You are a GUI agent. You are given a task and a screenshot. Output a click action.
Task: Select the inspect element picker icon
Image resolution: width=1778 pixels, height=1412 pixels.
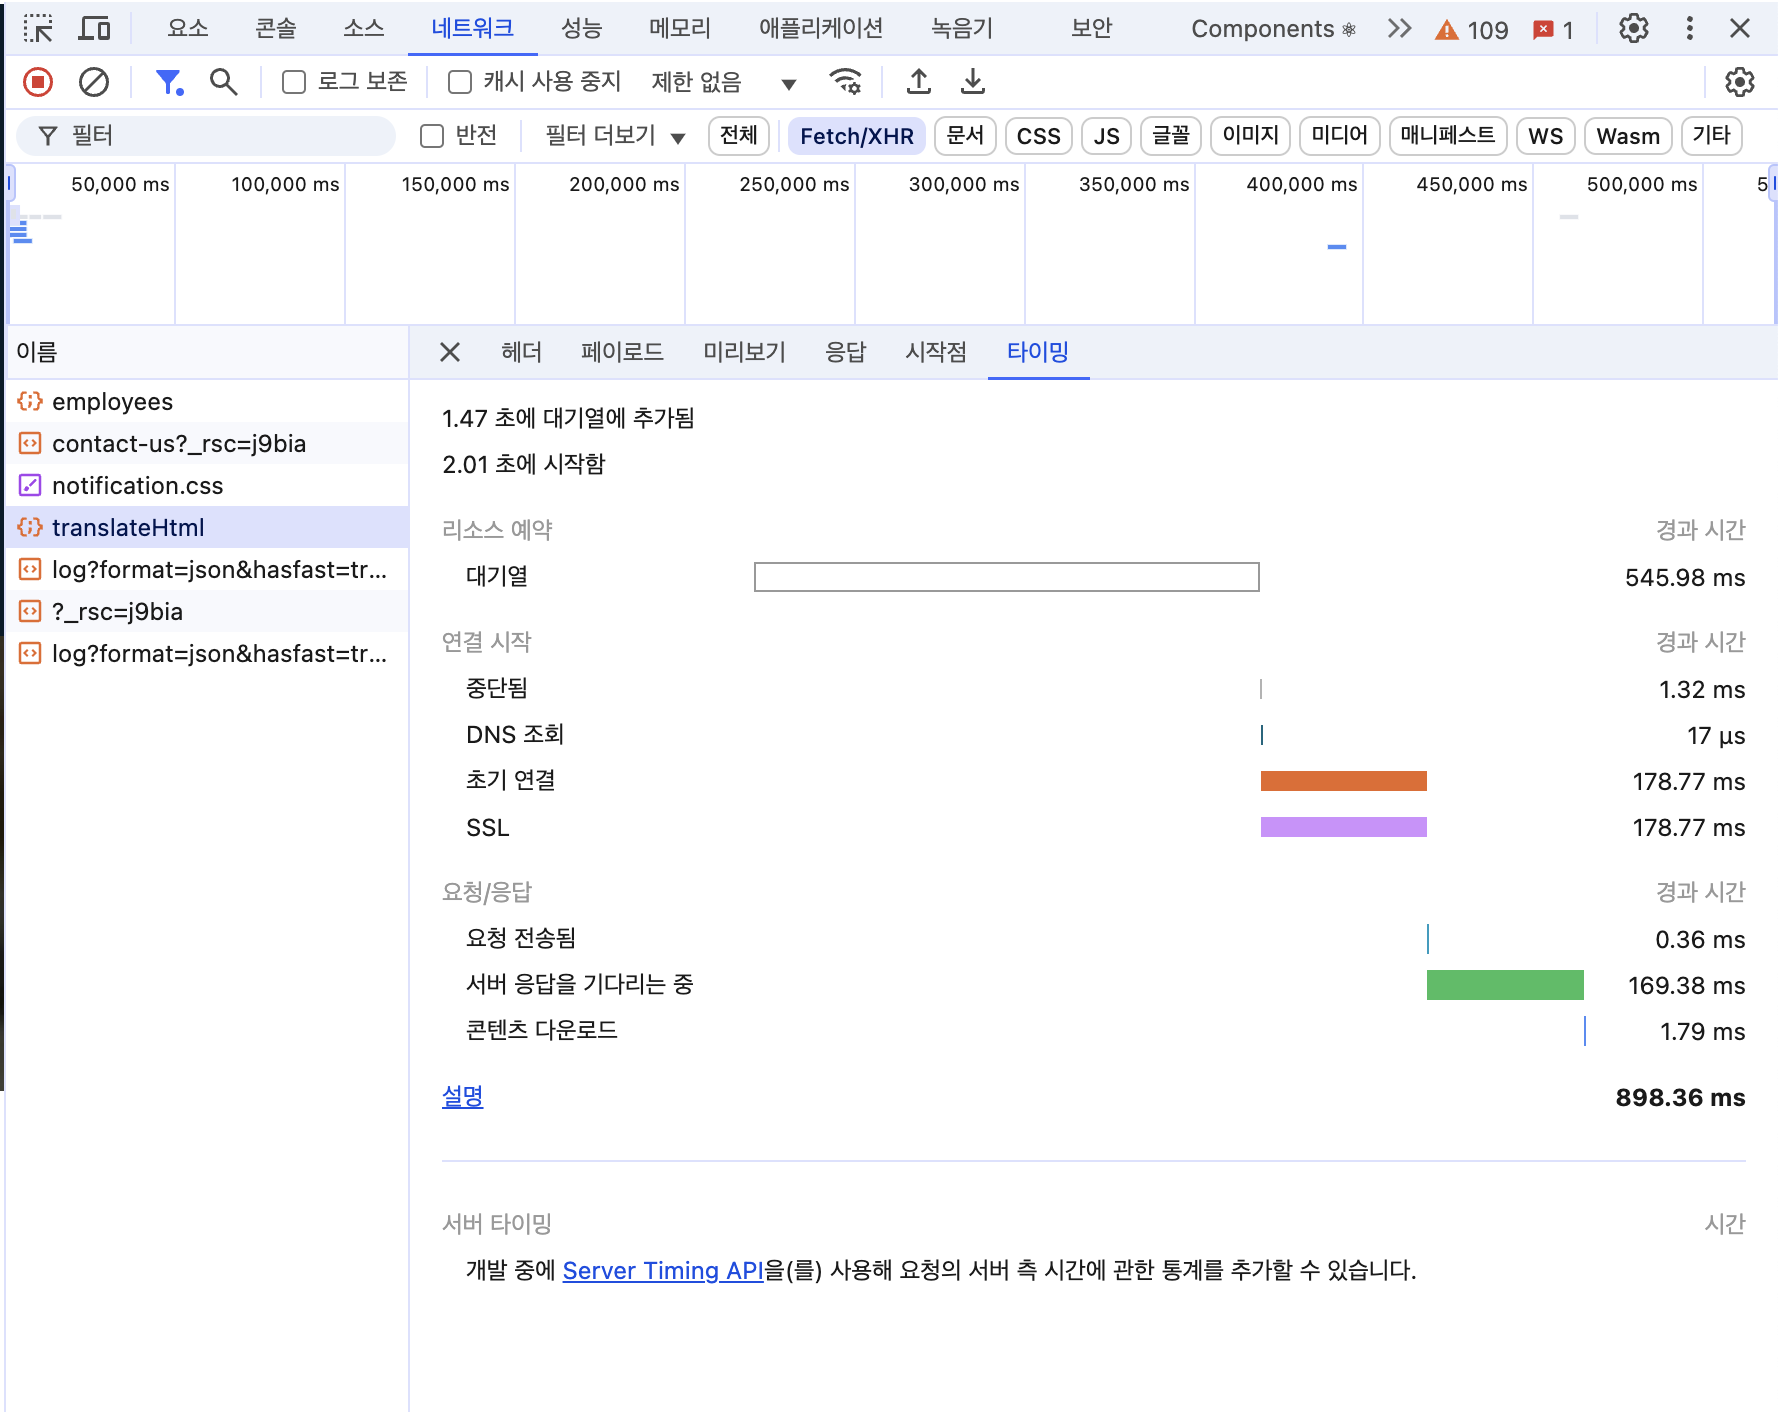(x=38, y=29)
